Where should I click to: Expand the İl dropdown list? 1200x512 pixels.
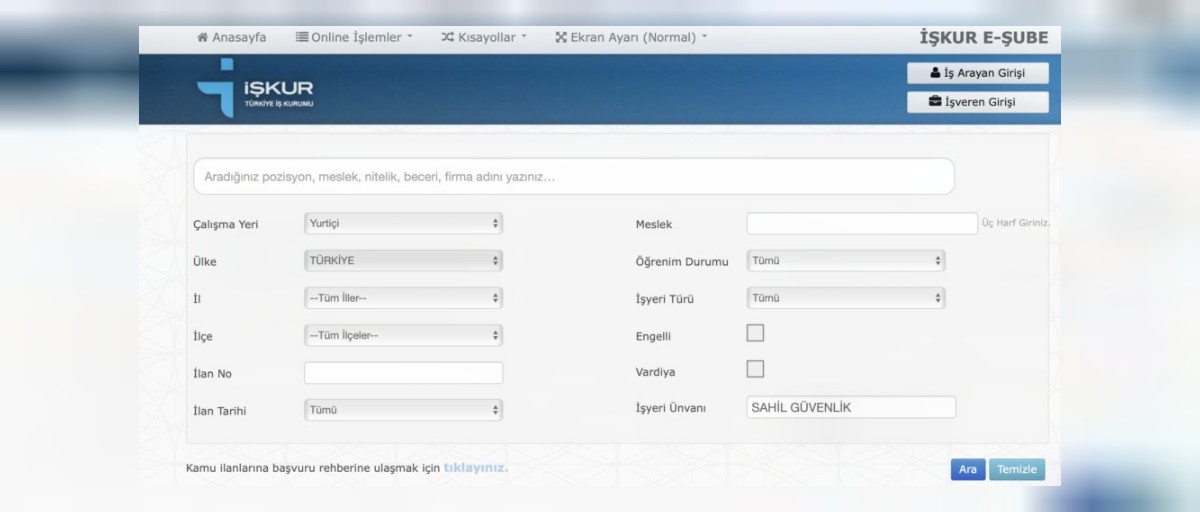[403, 298]
